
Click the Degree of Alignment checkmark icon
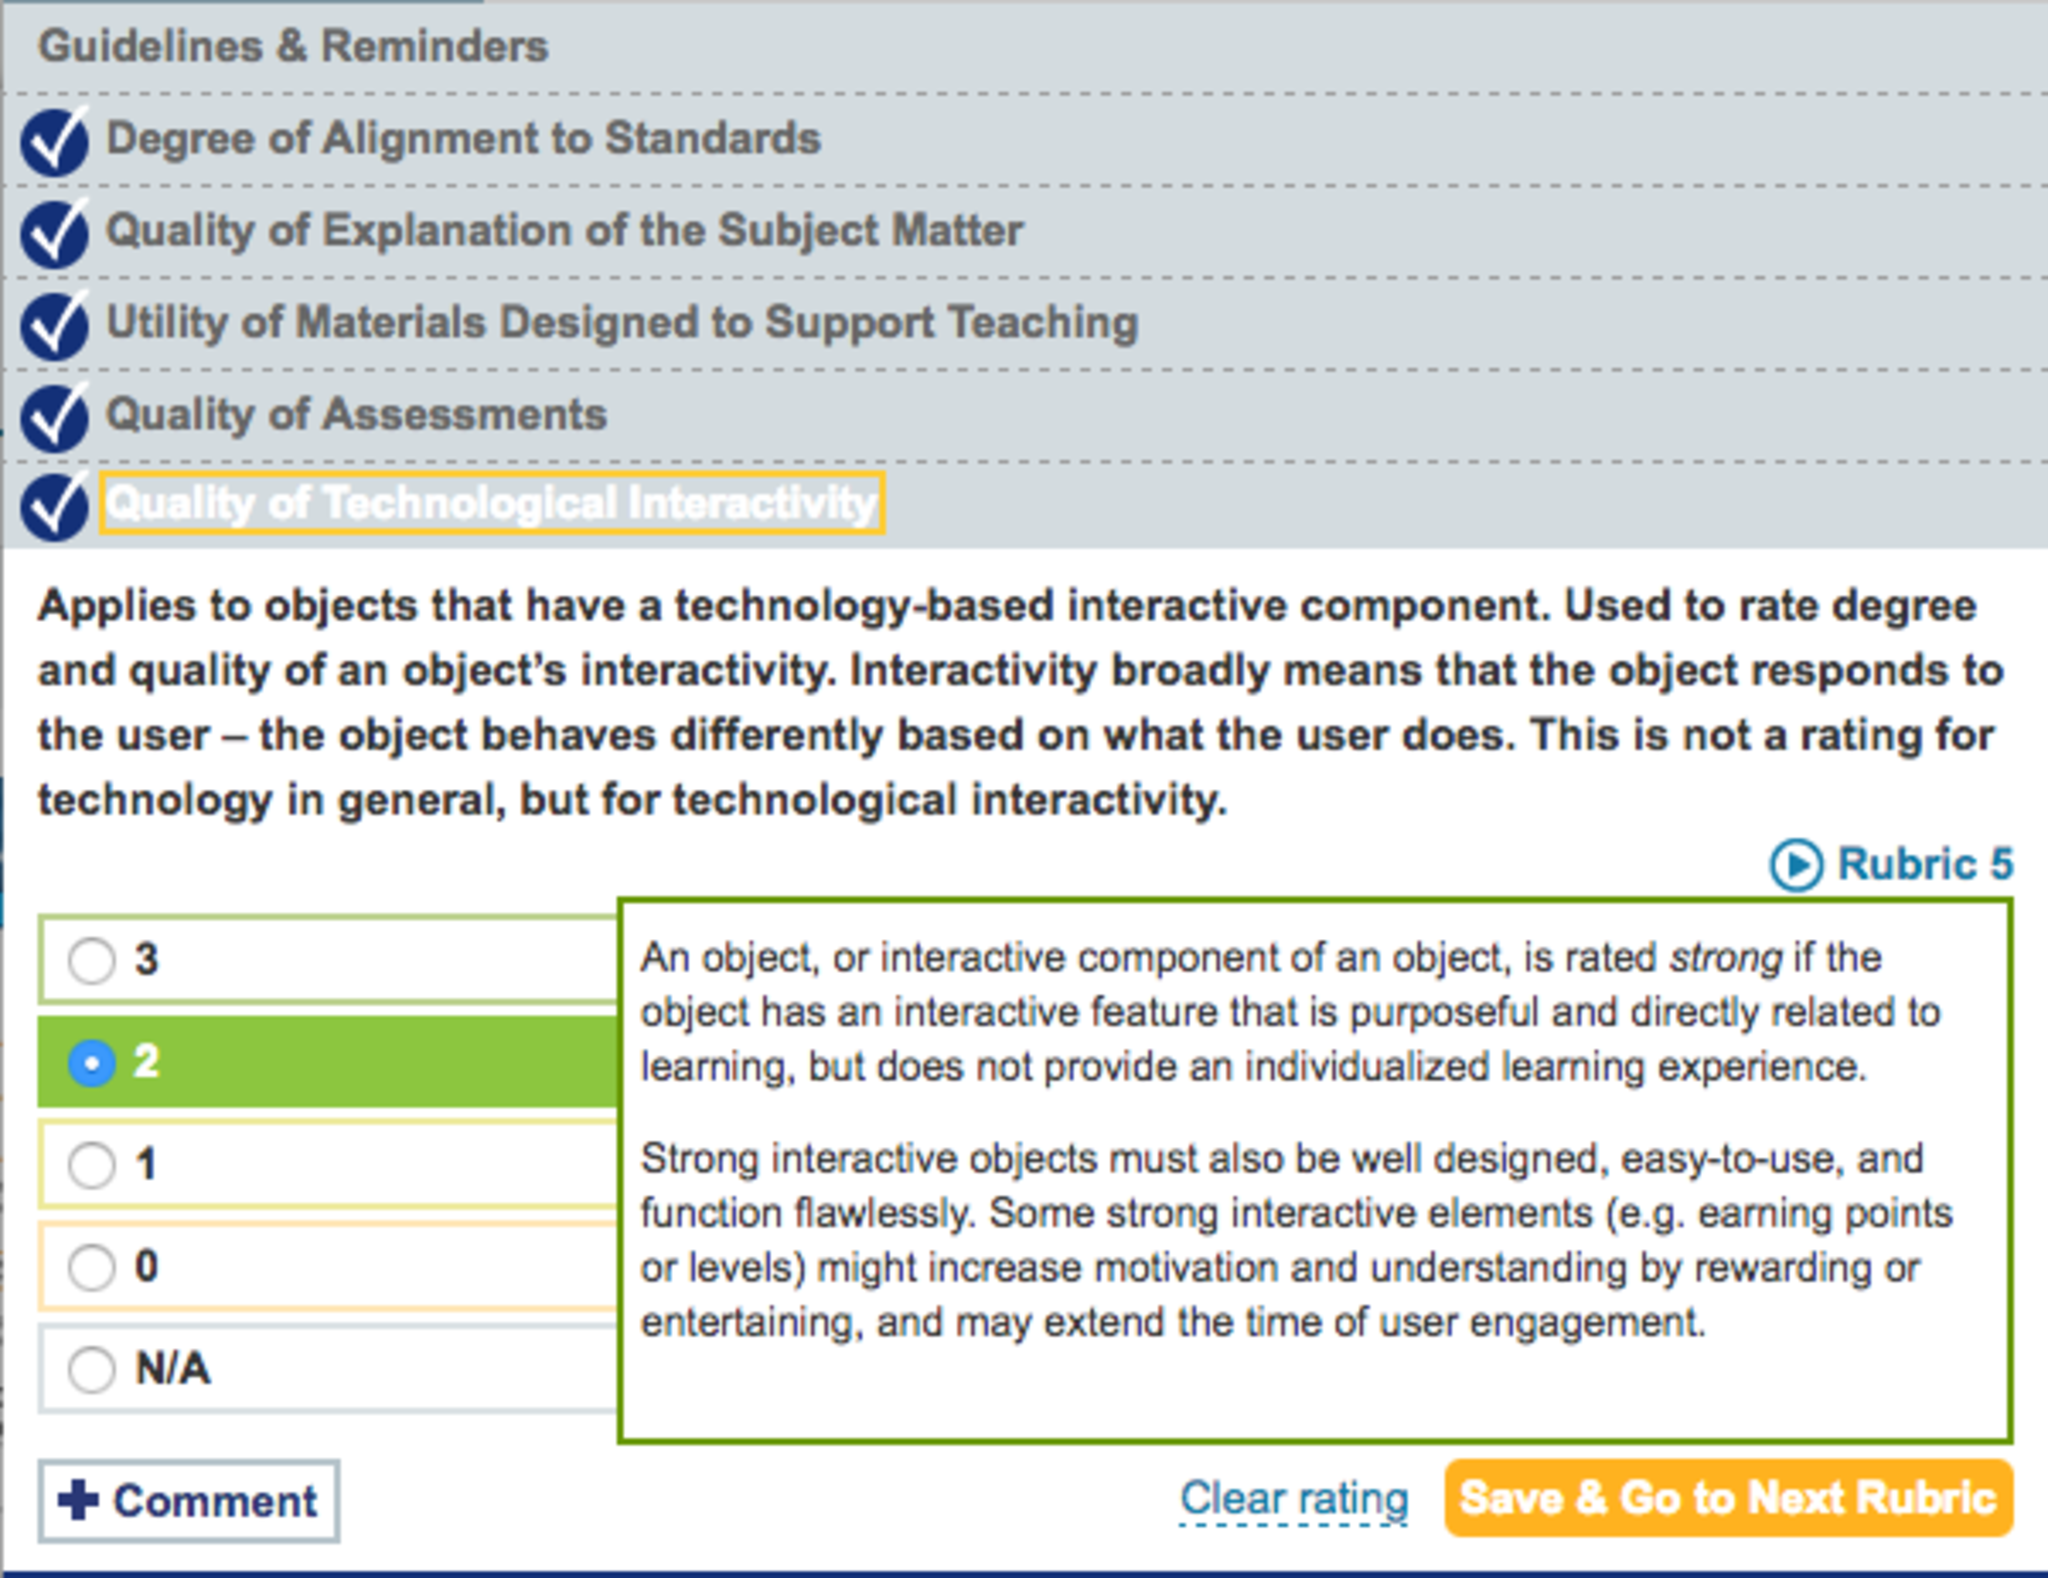56,141
